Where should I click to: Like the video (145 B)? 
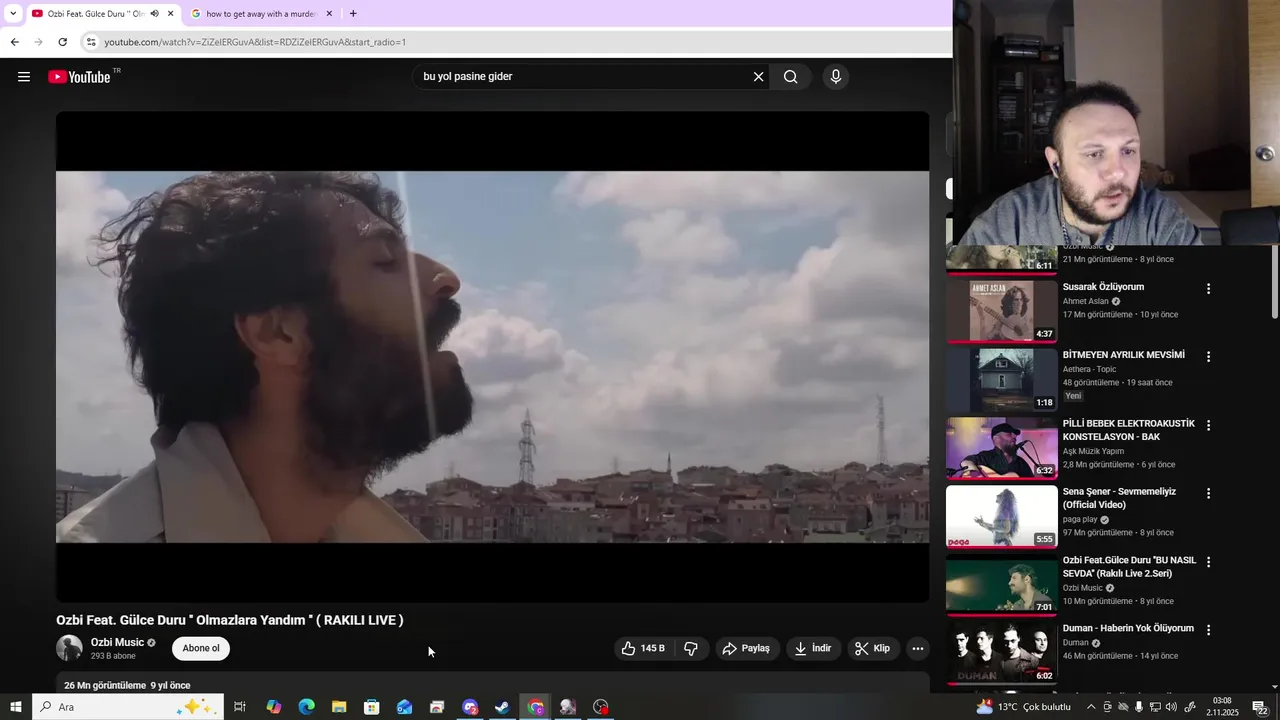643,648
